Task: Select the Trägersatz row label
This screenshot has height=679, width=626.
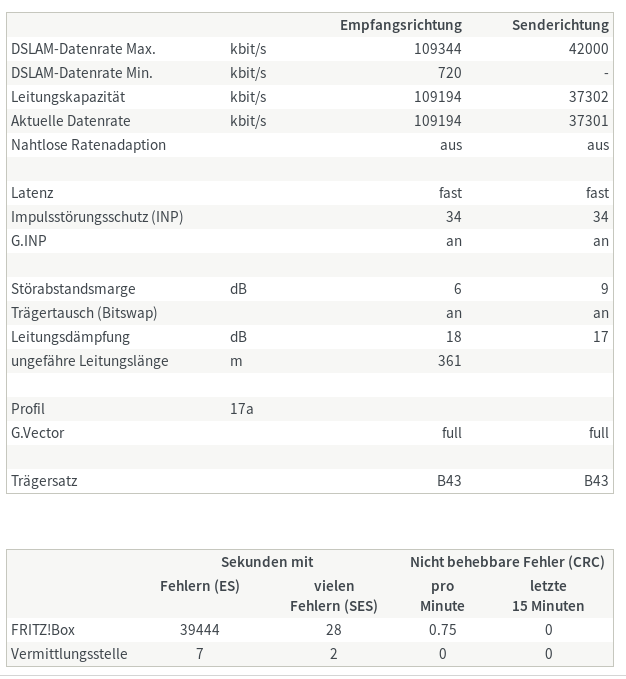Action: 44,481
